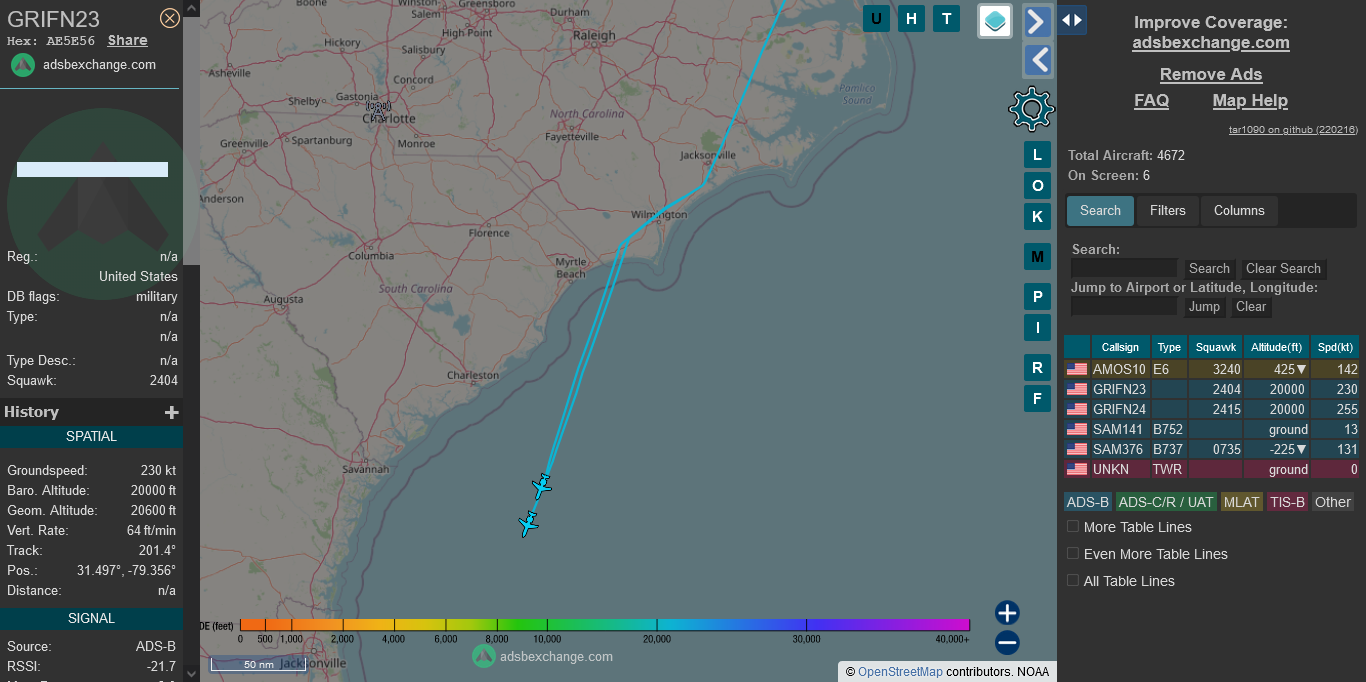Click the Clear button beside Jump
Image resolution: width=1366 pixels, height=682 pixels.
pos(1251,306)
